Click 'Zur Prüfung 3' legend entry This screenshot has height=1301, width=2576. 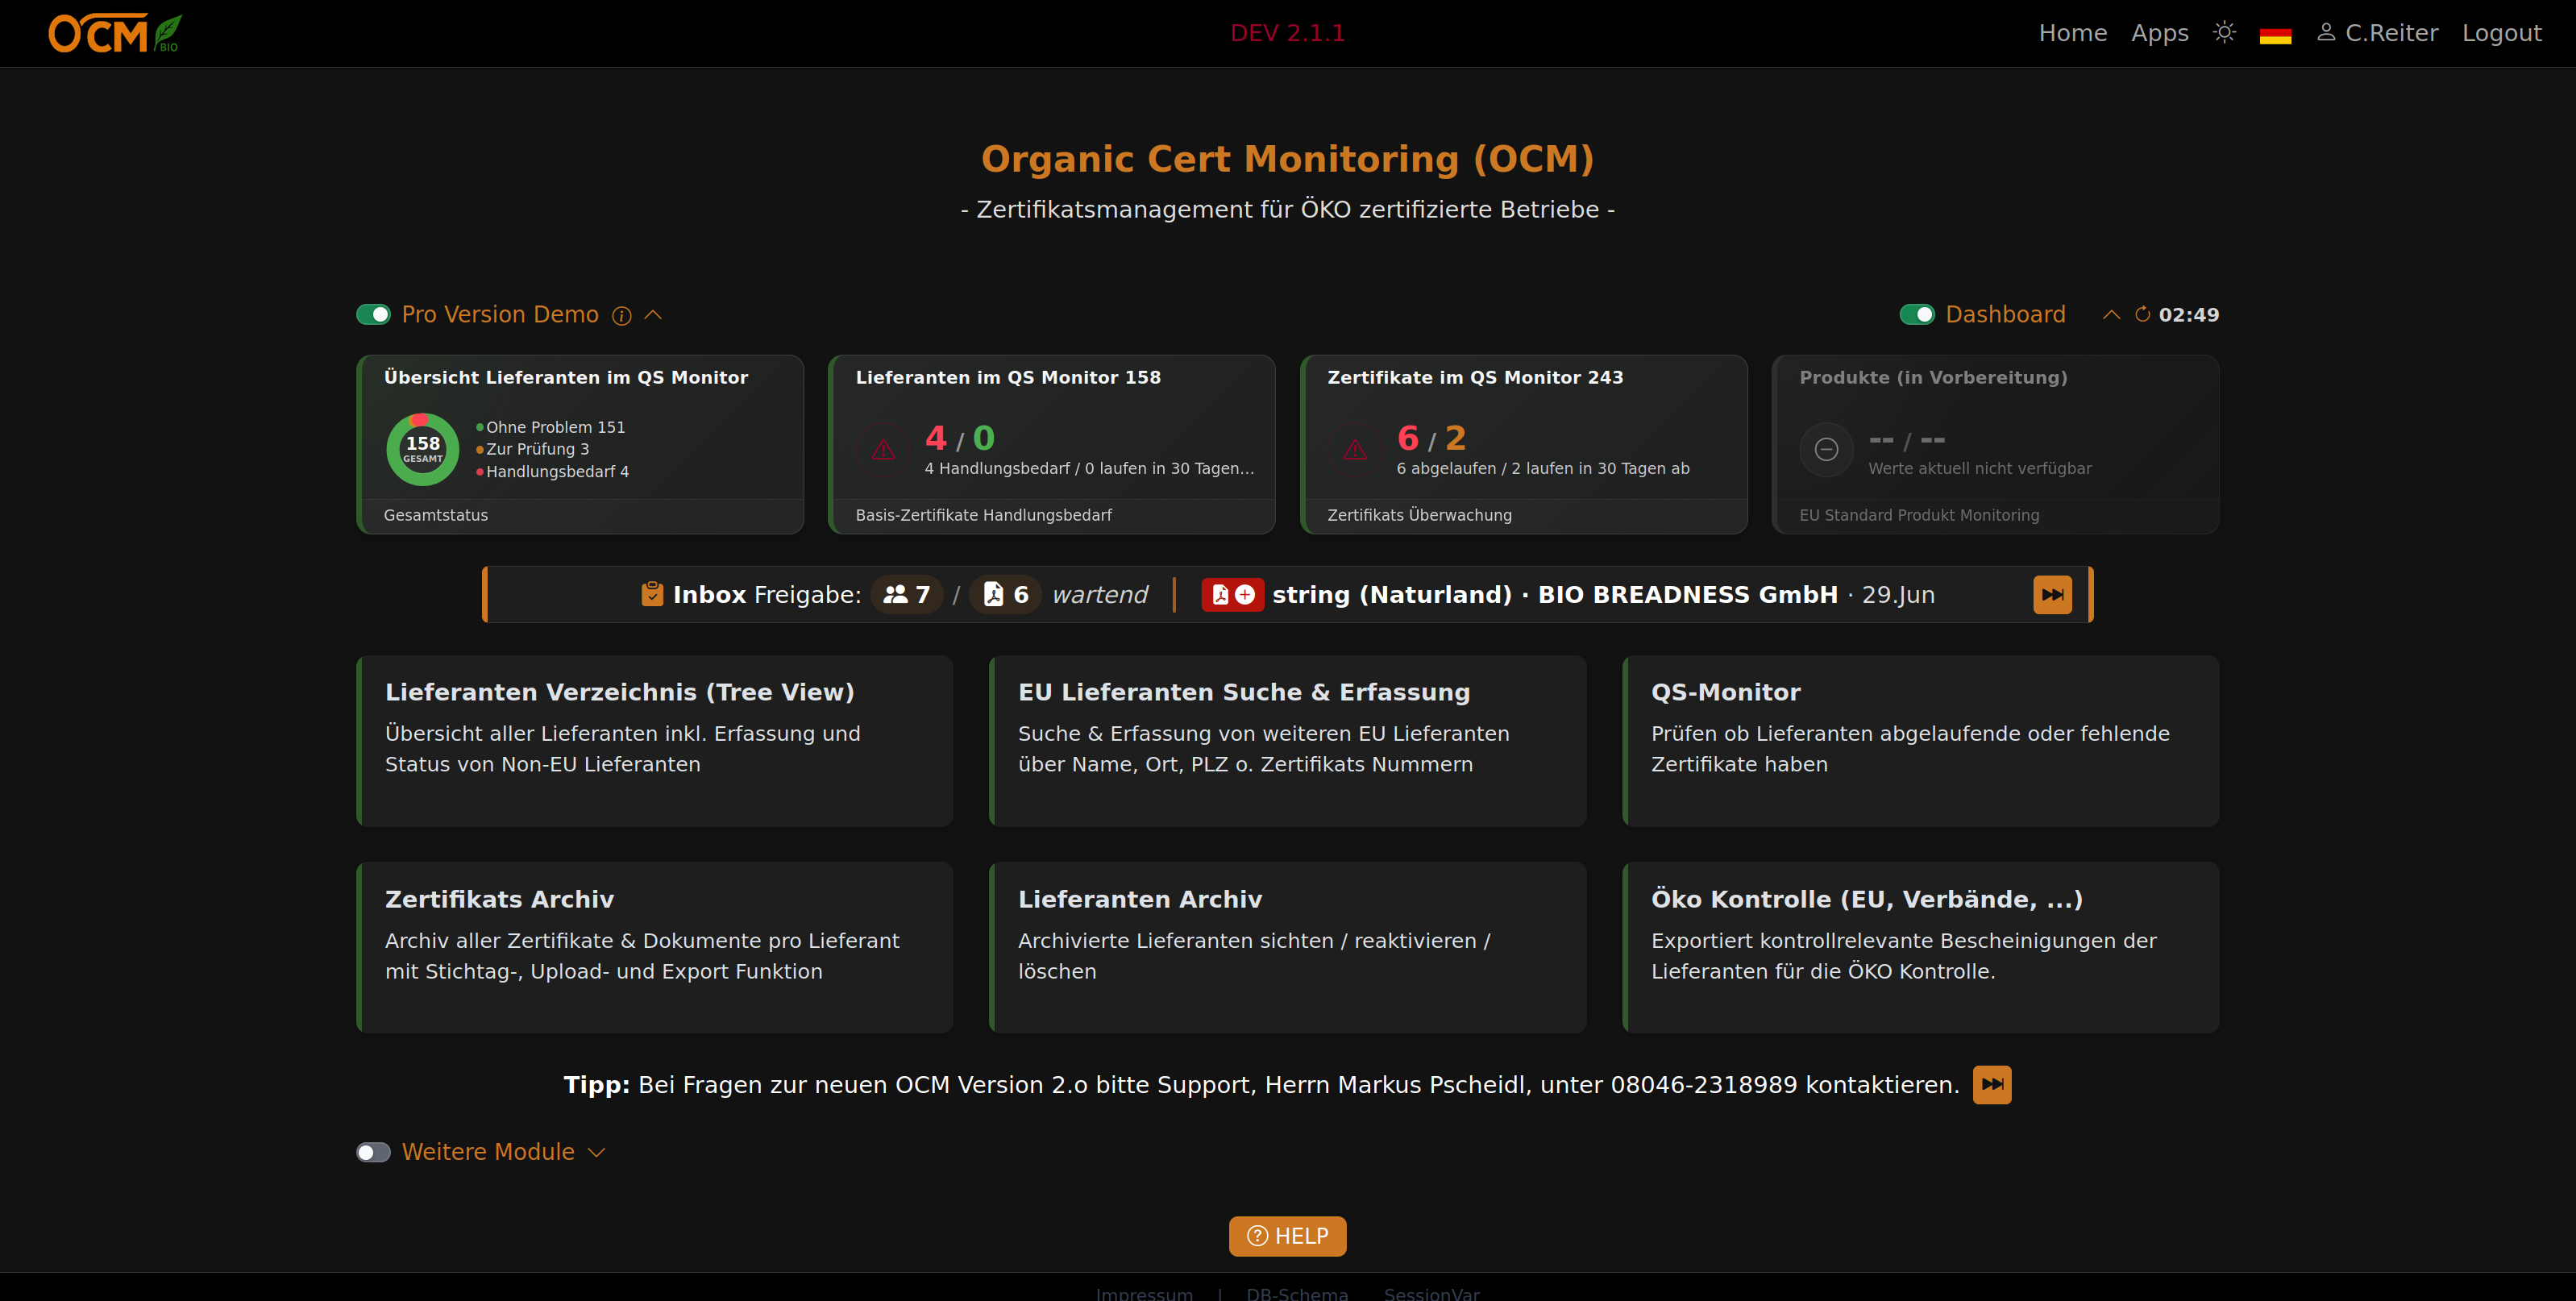tap(533, 449)
